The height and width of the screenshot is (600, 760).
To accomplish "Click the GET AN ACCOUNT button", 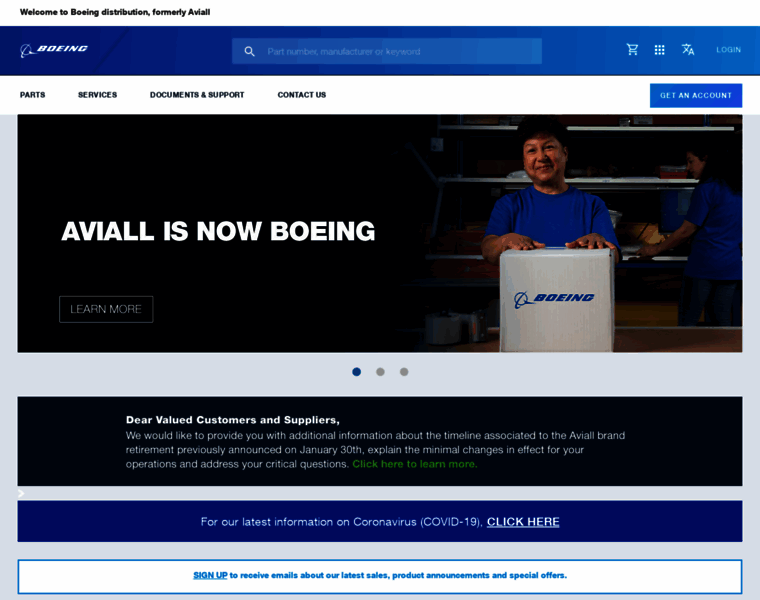I will tap(696, 95).
